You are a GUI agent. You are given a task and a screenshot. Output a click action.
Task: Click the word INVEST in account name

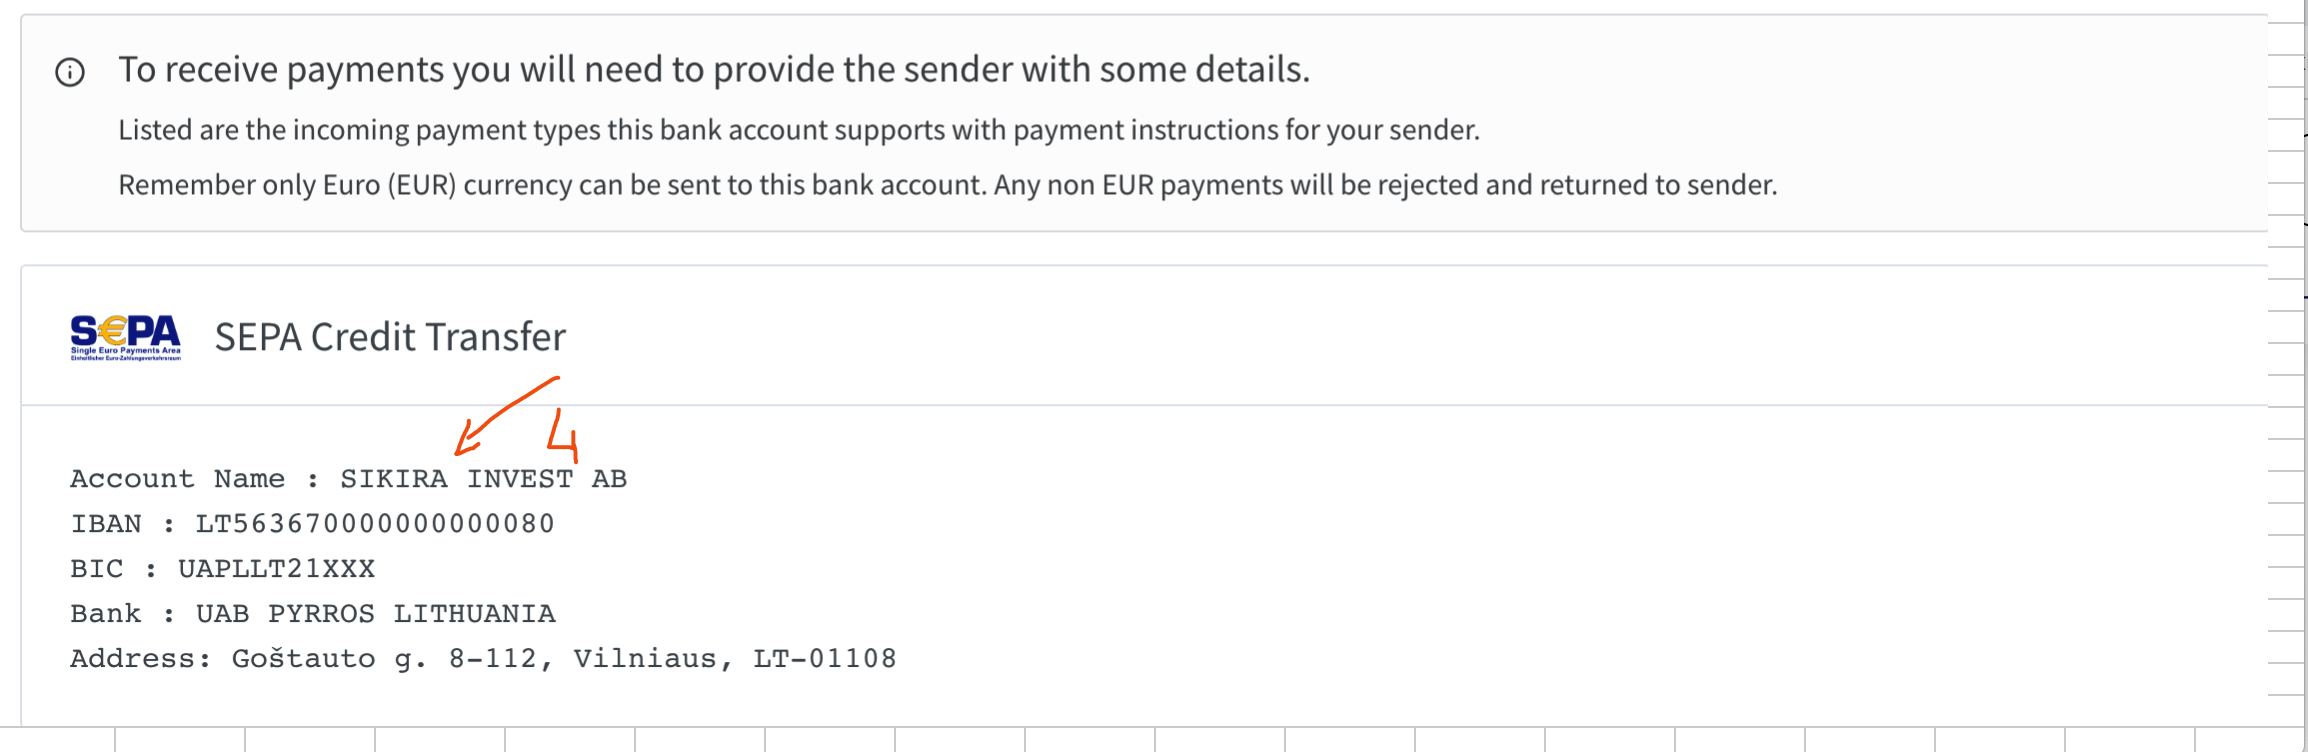[520, 479]
